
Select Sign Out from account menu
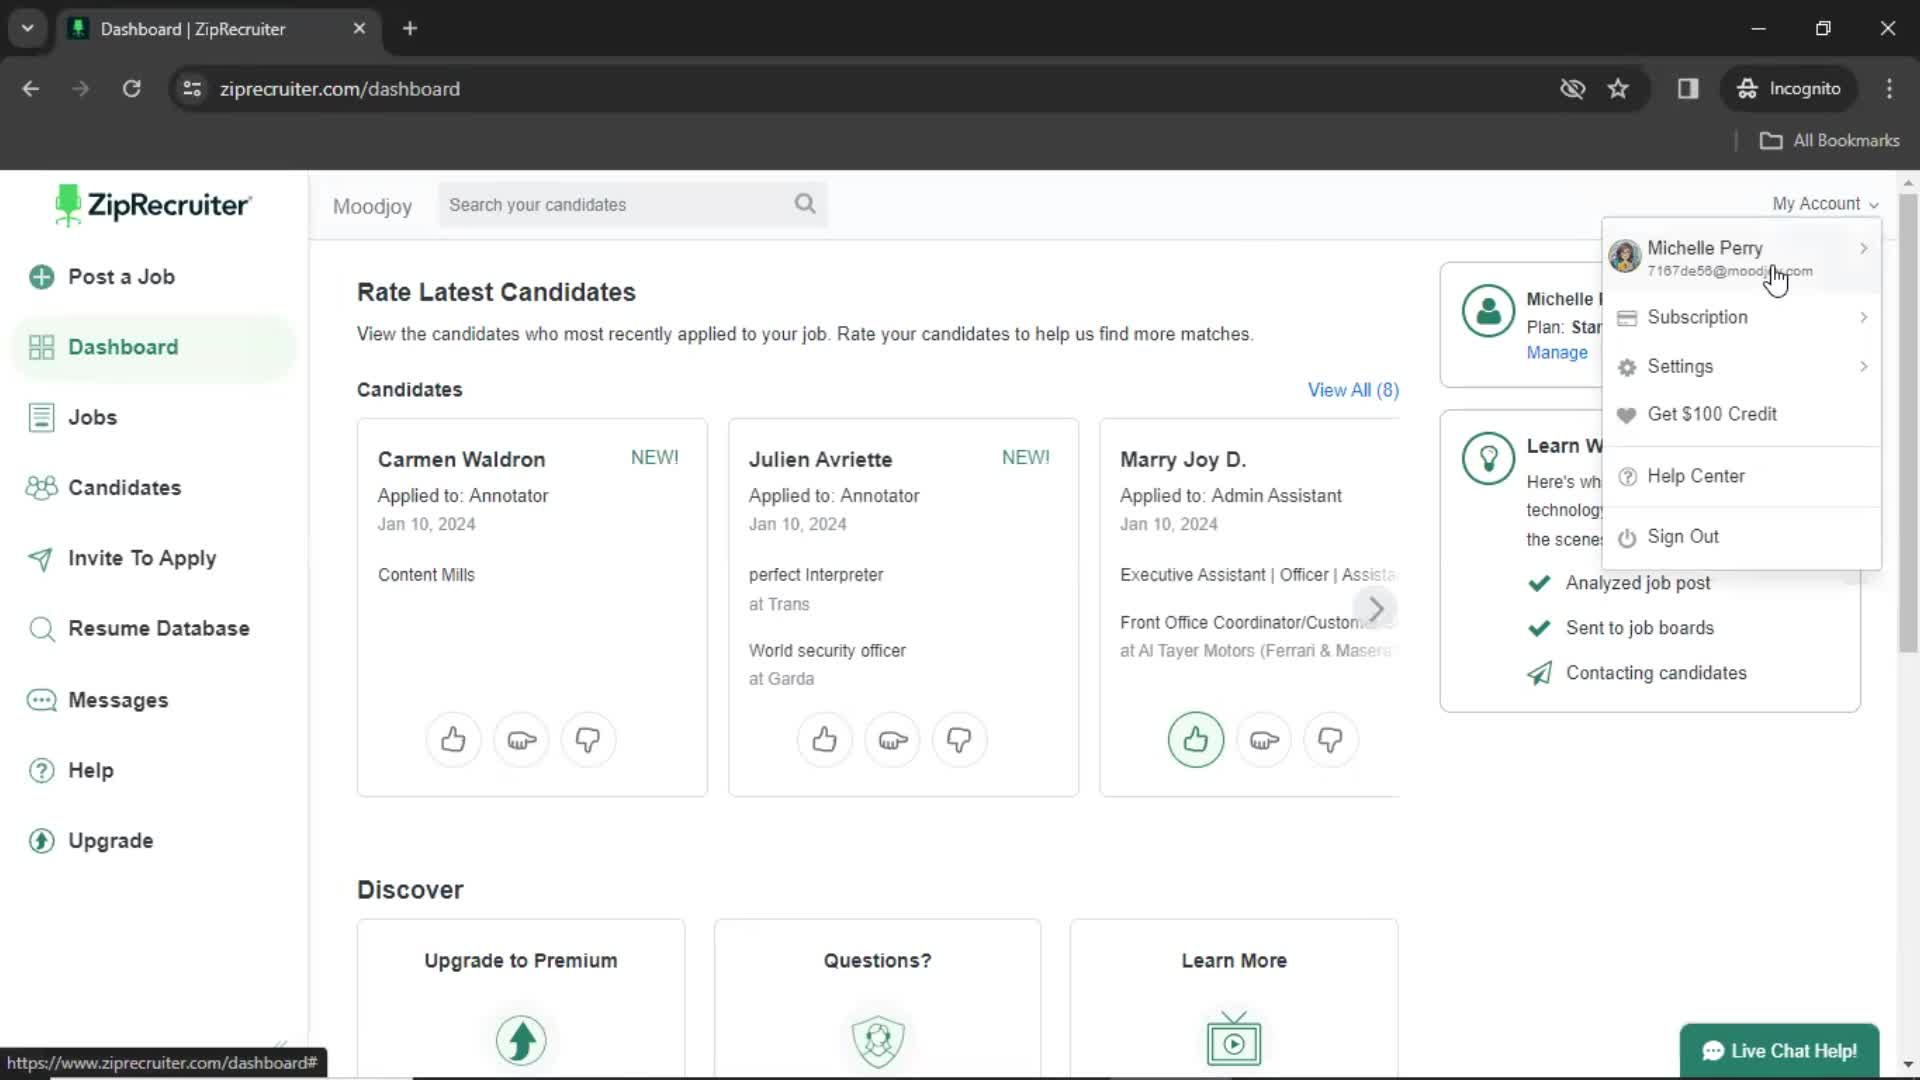click(x=1683, y=535)
